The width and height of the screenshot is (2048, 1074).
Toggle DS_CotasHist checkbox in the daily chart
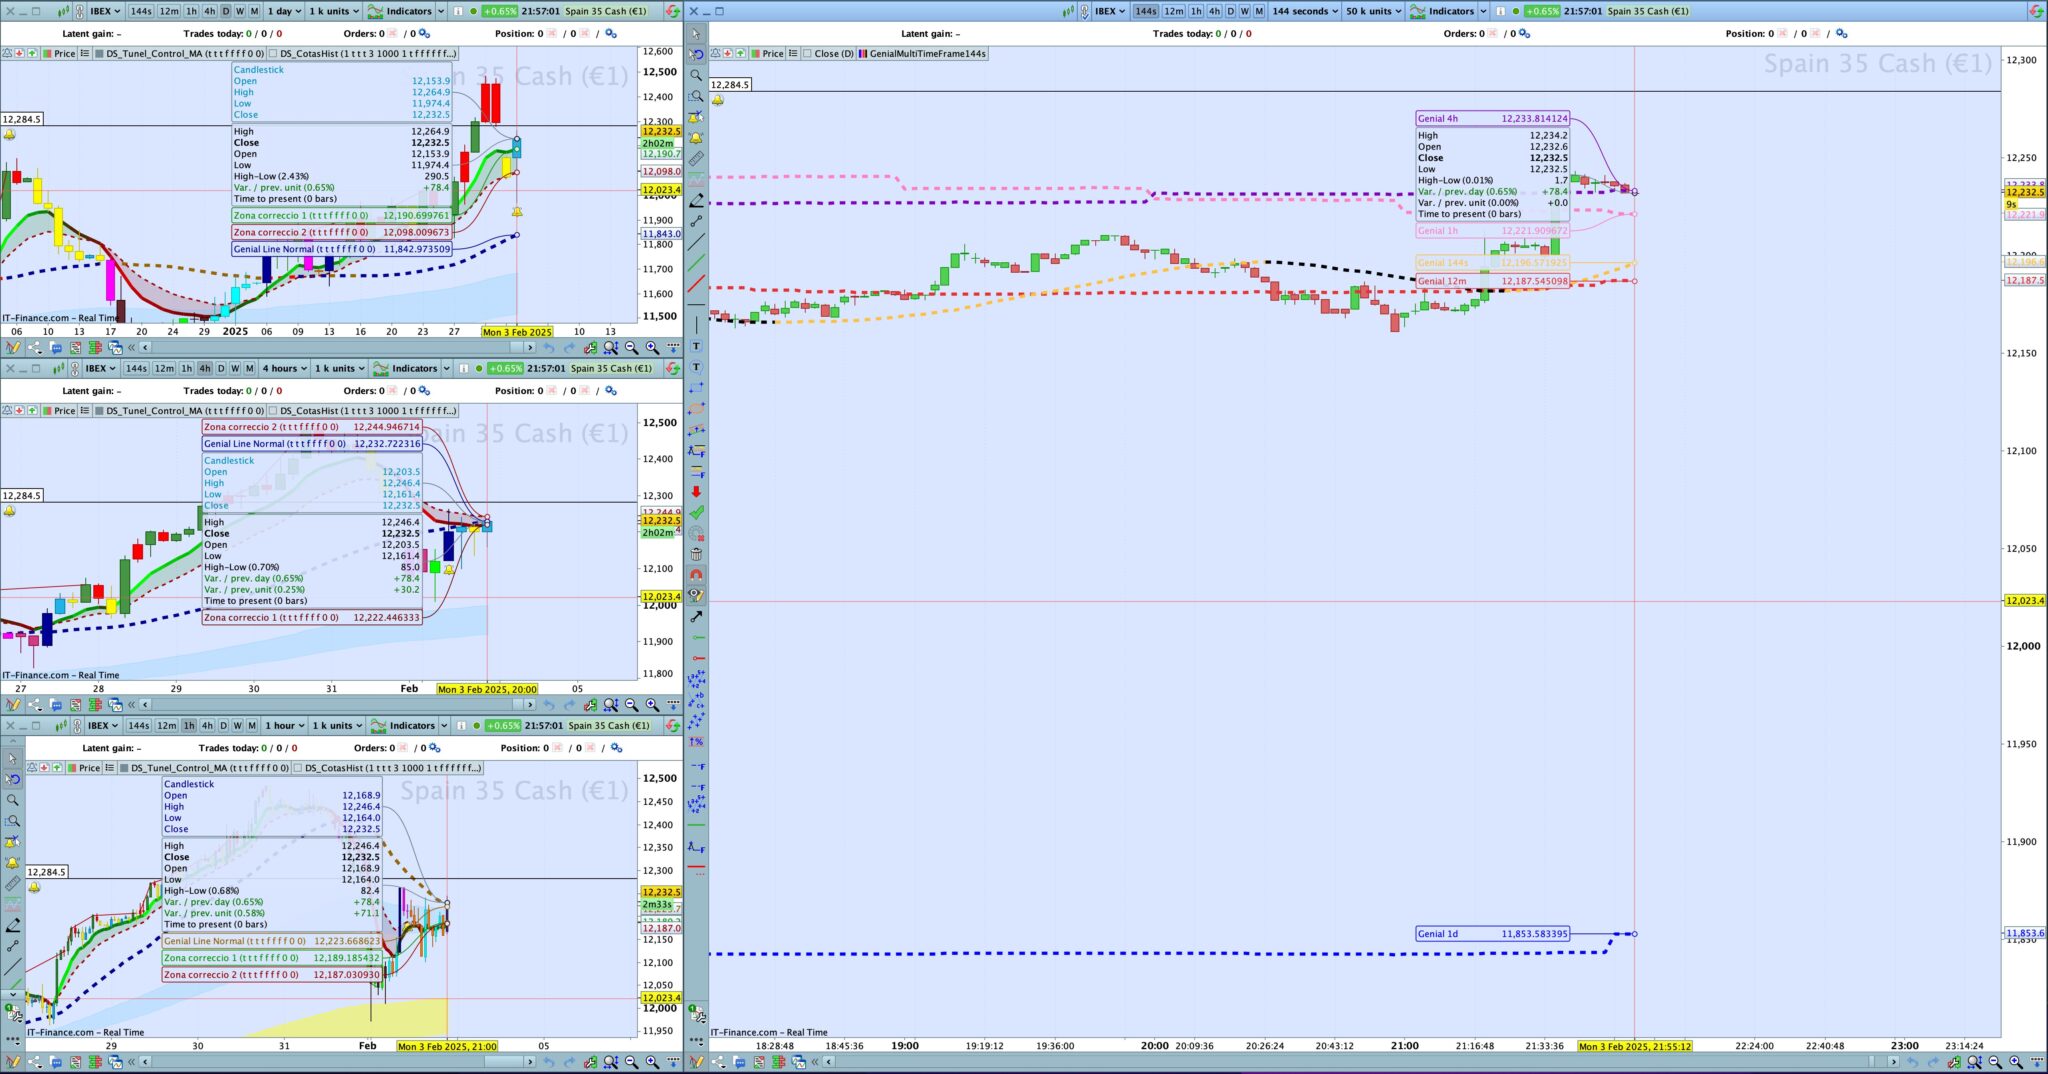click(274, 54)
